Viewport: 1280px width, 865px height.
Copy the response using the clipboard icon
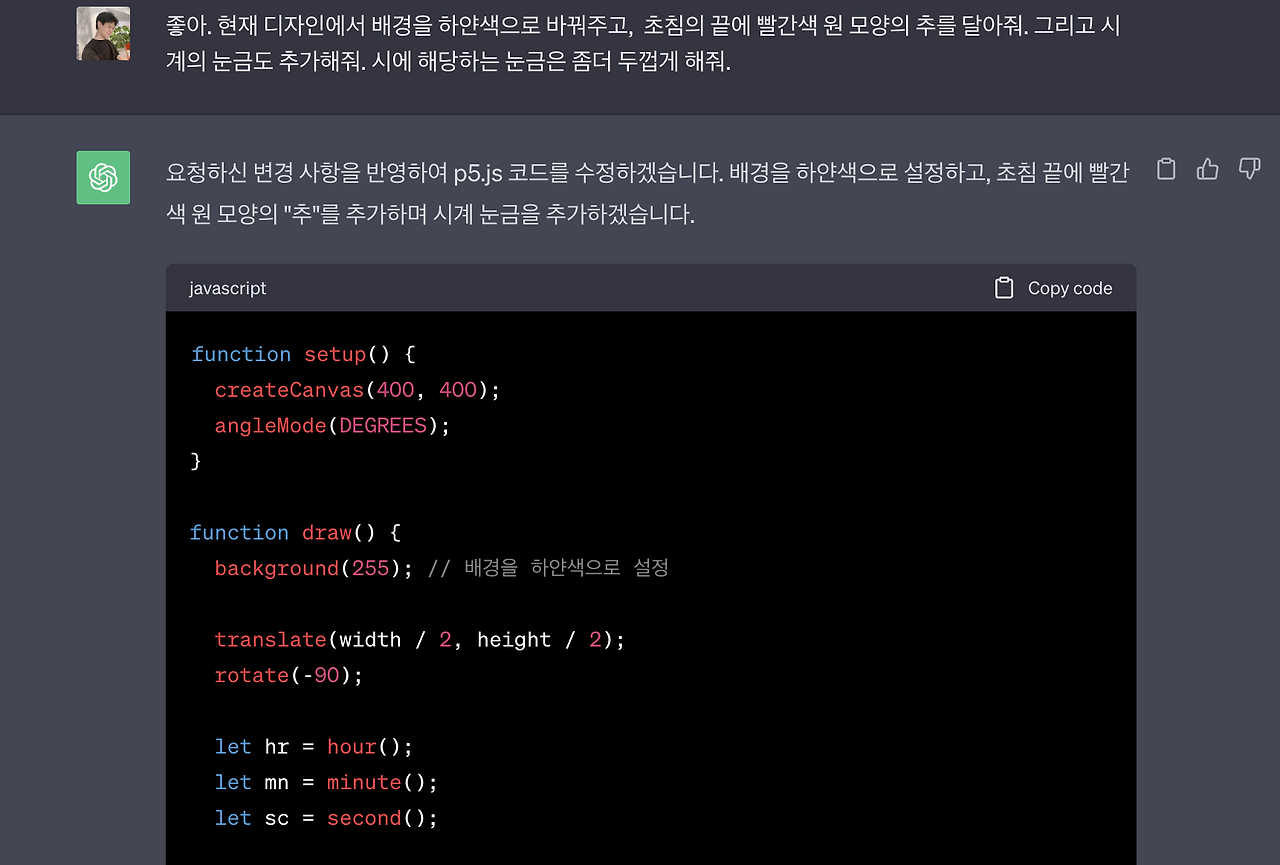(1166, 169)
